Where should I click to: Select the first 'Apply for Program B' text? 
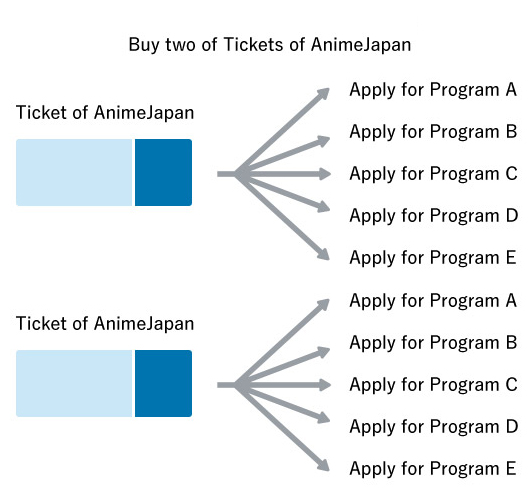click(433, 132)
